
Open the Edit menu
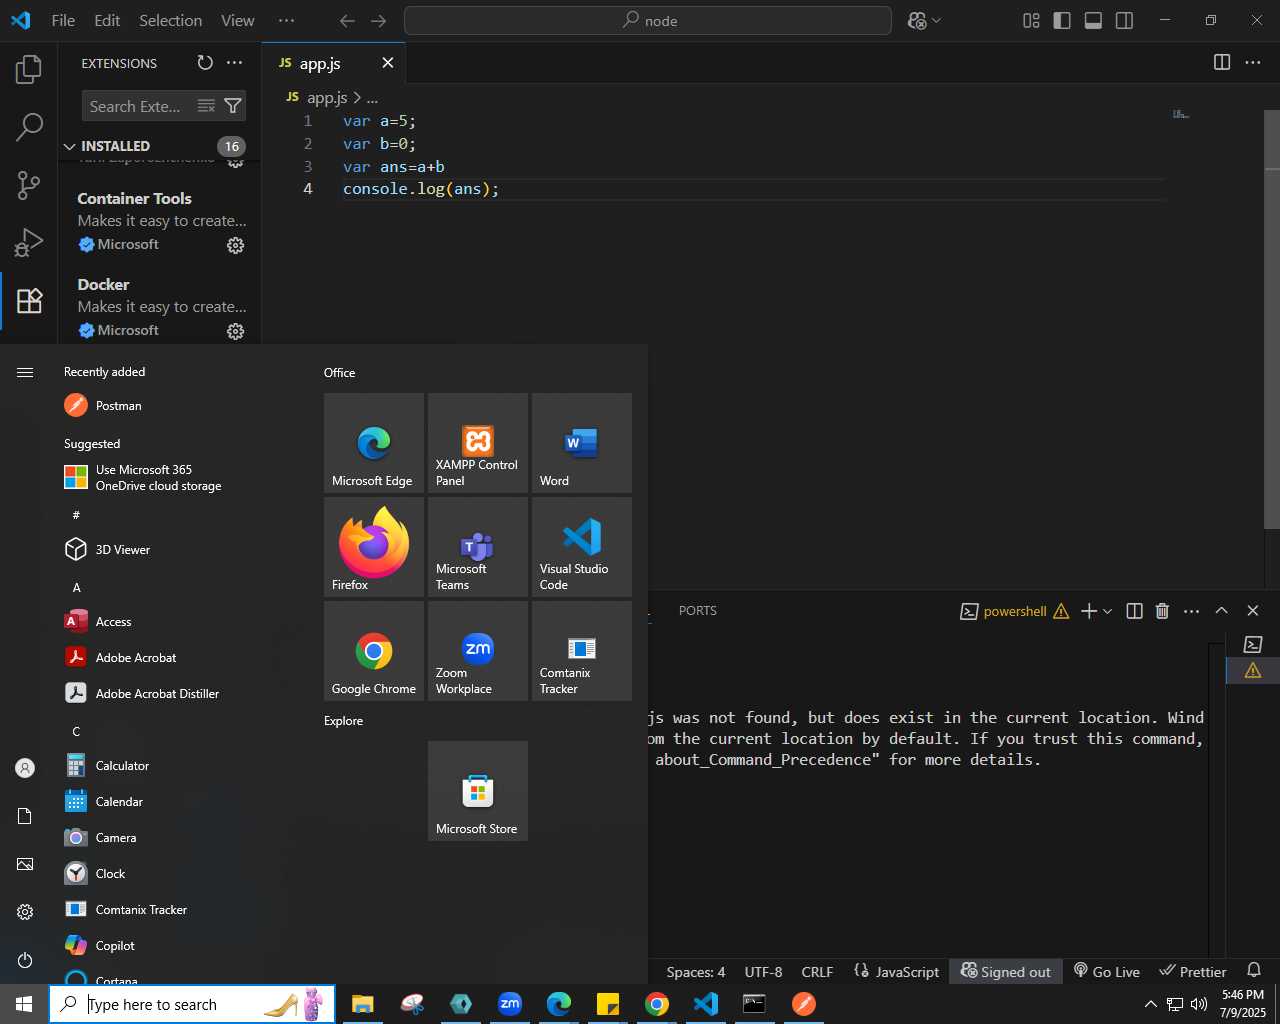tap(107, 20)
